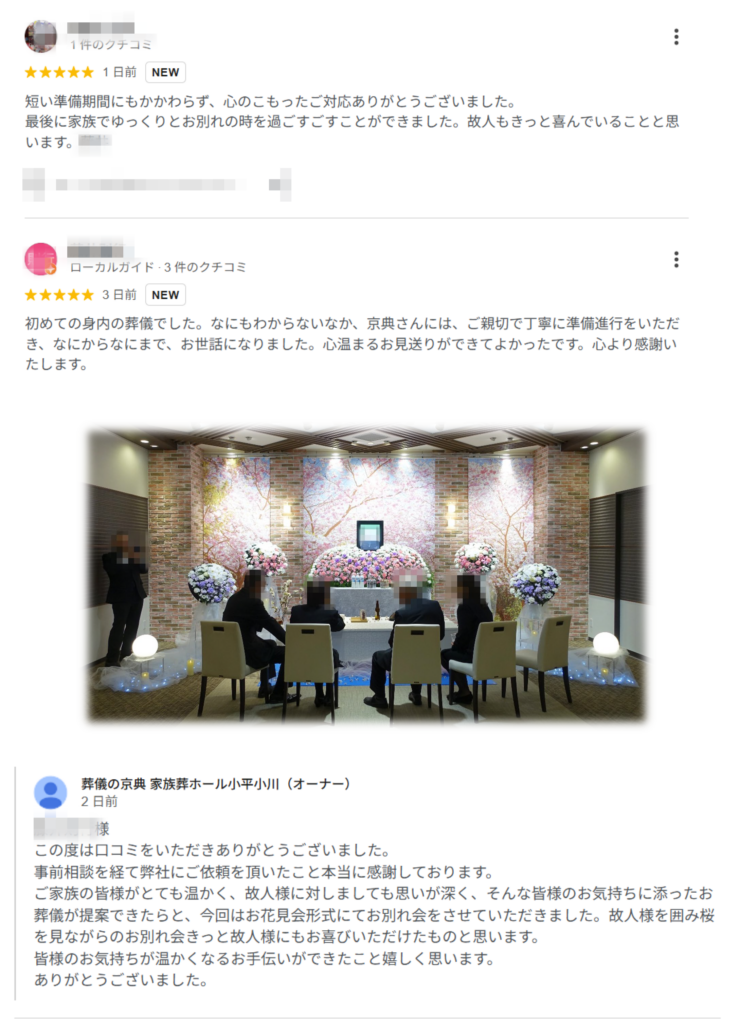Click the five-star rating of the 1日前 review
The height and width of the screenshot is (1024, 739).
[x=59, y=72]
